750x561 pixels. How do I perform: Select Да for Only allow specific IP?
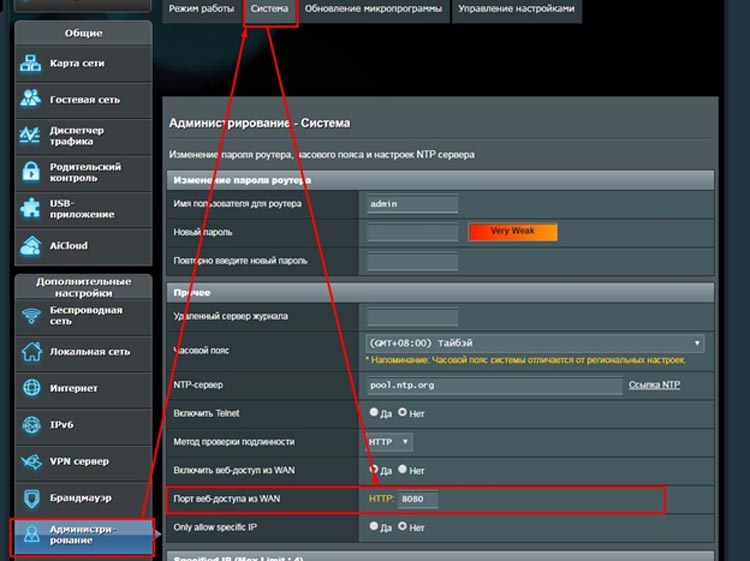(x=374, y=527)
